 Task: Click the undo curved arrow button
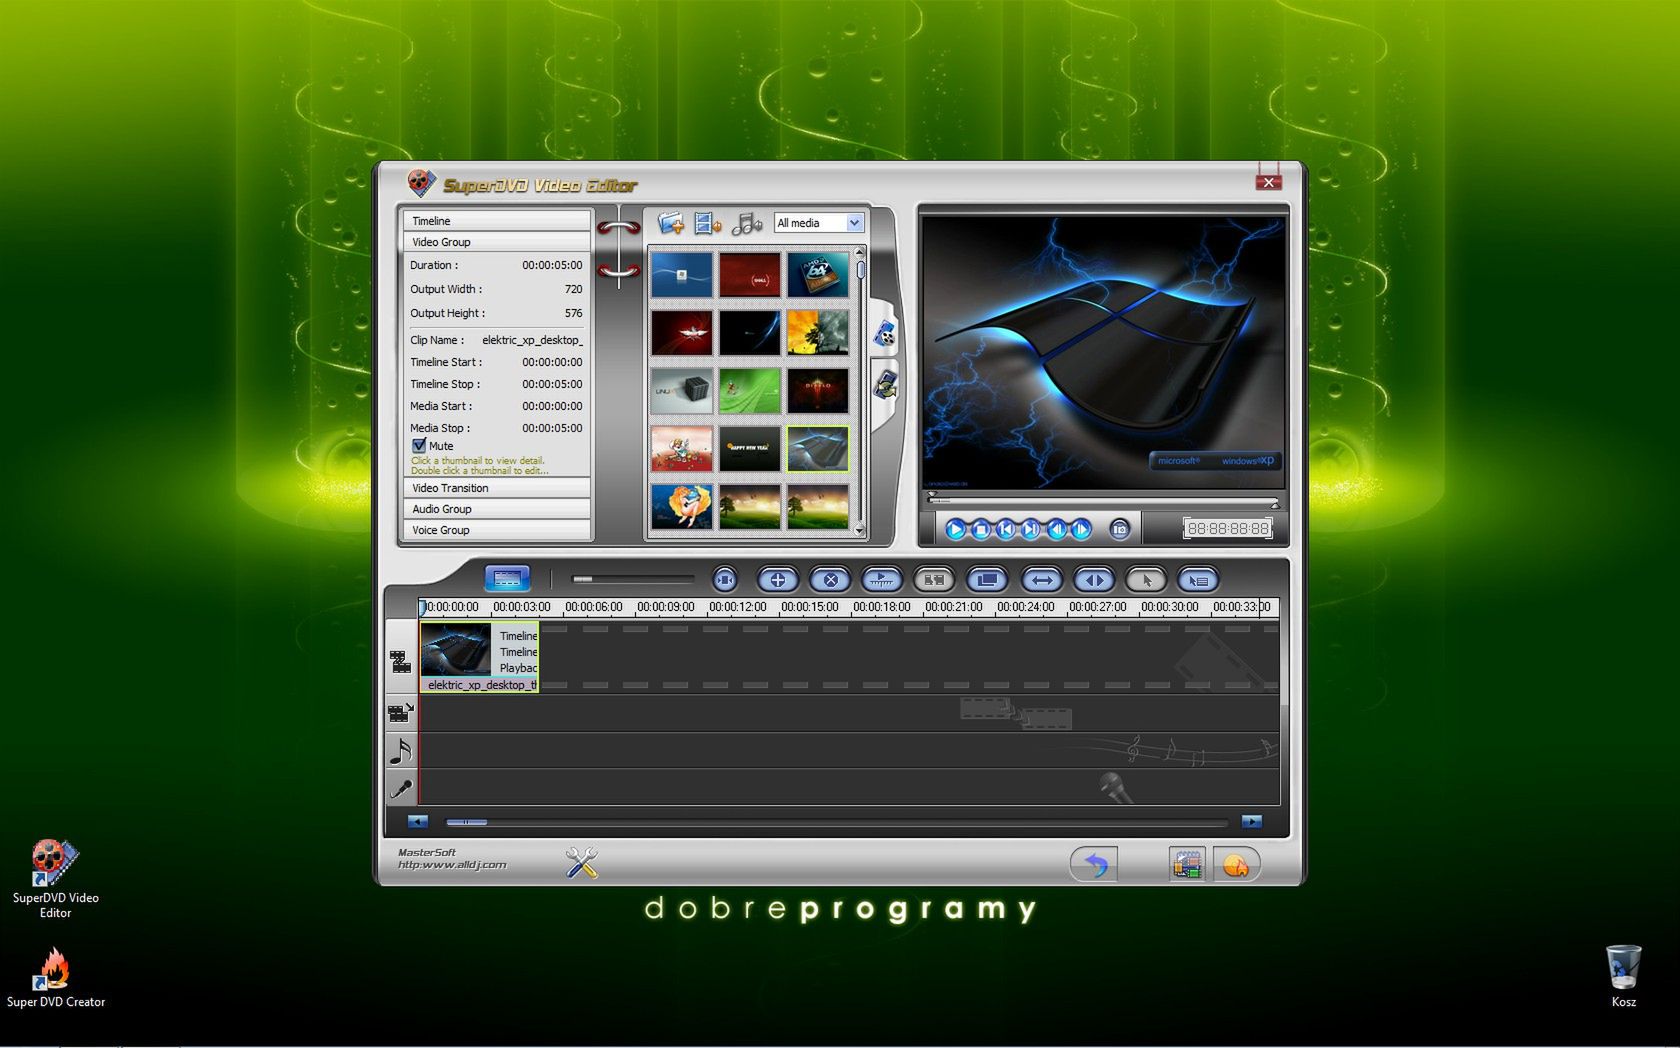(x=1094, y=864)
